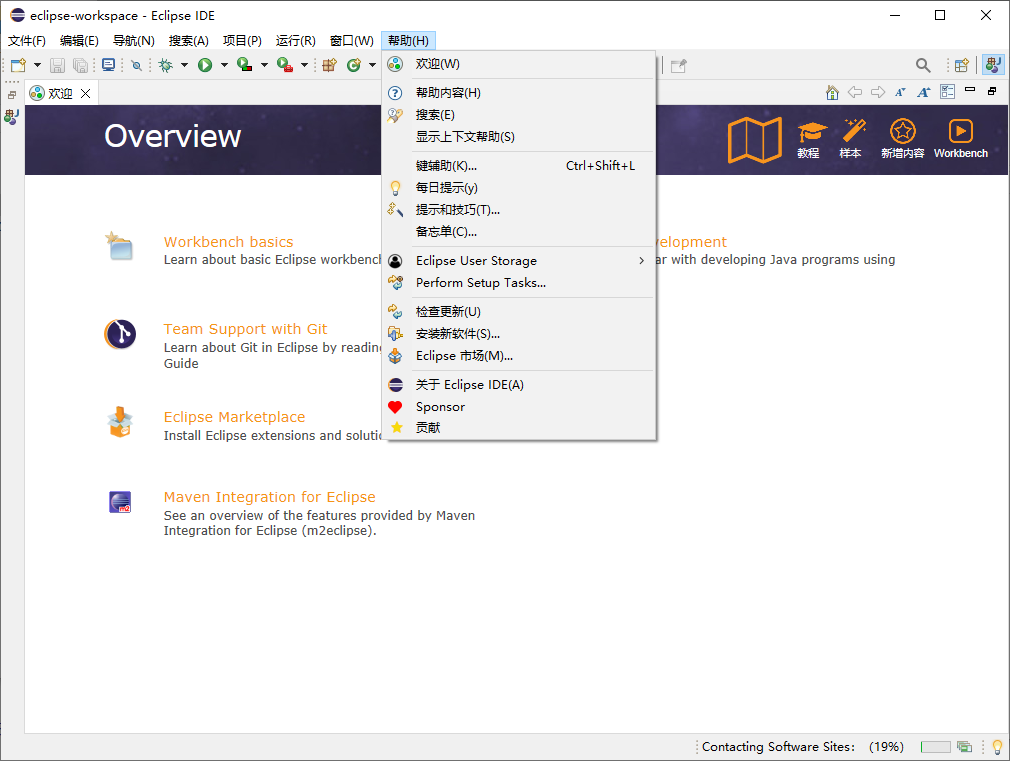1010x761 pixels.
Task: Open the 导航(N) menu
Action: (133, 41)
